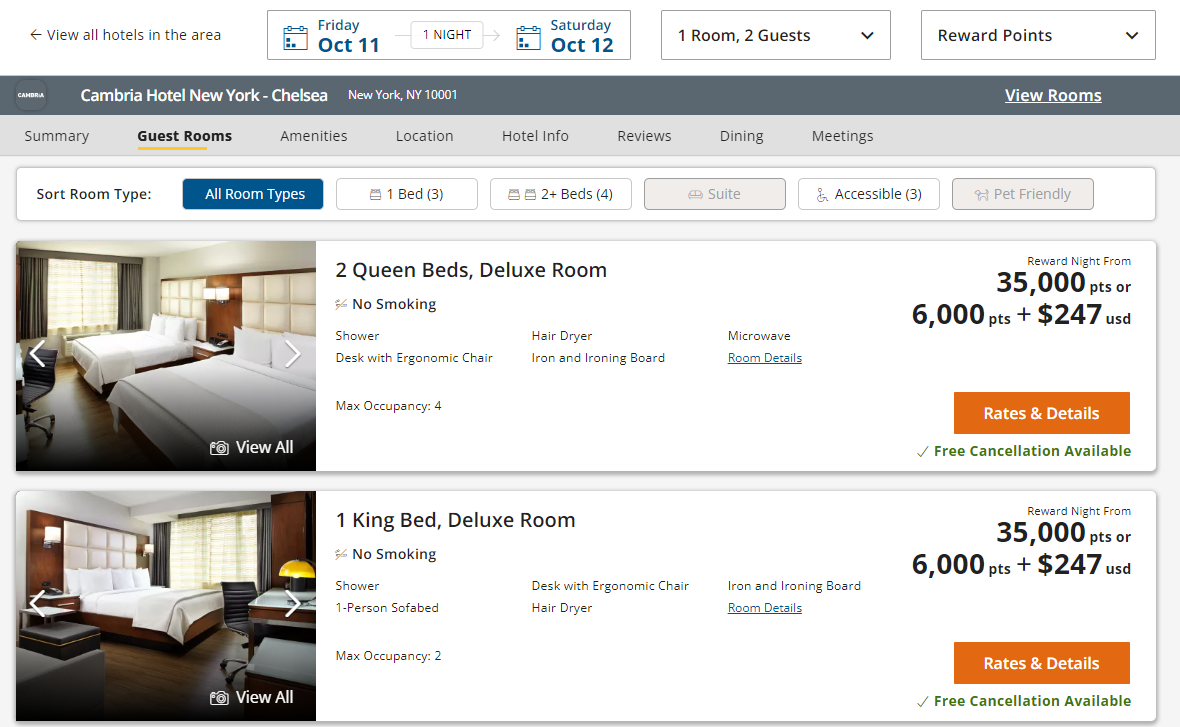Open the photo gallery via the View All camera icon
The width and height of the screenshot is (1180, 727).
(x=219, y=447)
